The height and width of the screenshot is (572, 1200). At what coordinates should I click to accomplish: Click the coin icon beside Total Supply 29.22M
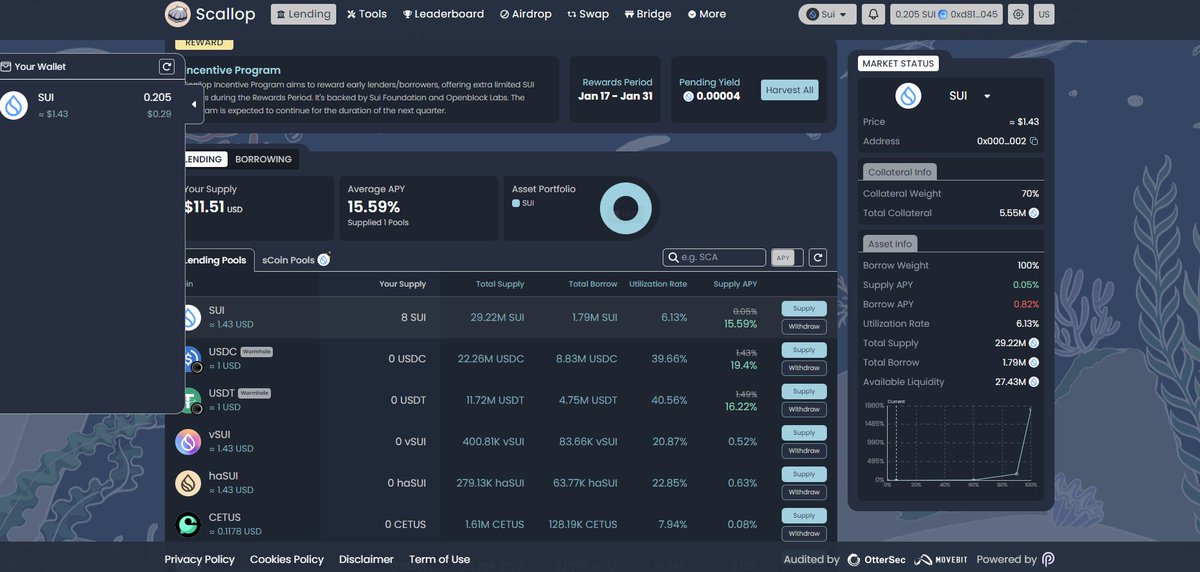pyautogui.click(x=1034, y=343)
